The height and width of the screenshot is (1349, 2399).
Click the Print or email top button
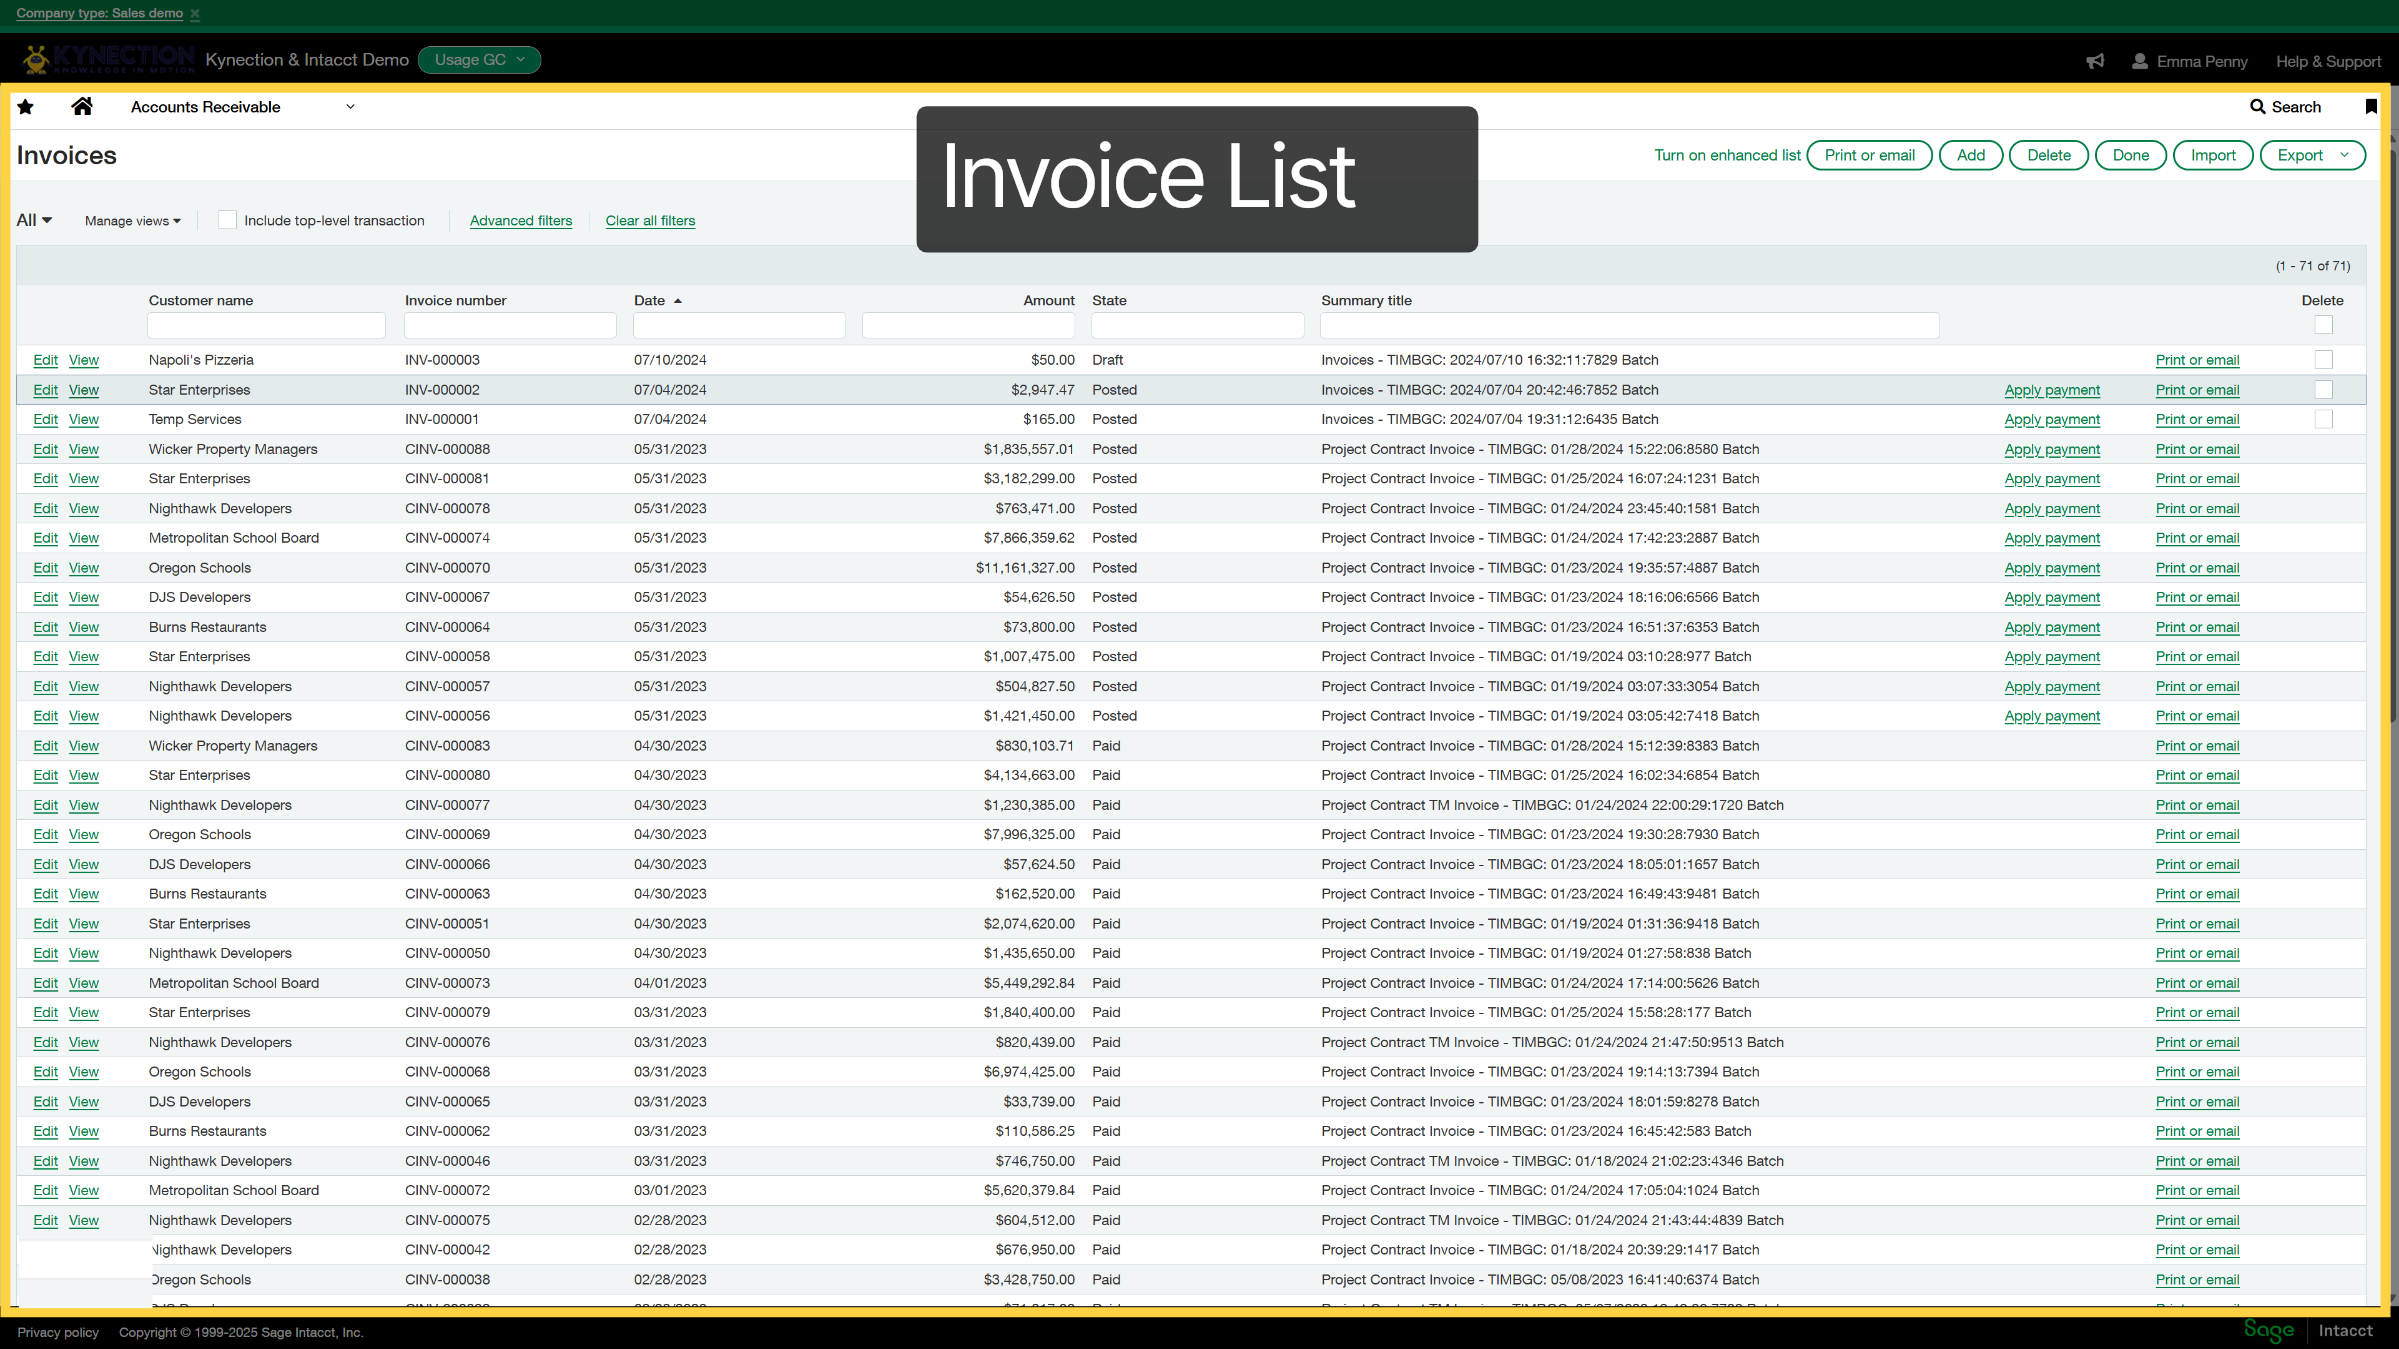tap(1869, 155)
